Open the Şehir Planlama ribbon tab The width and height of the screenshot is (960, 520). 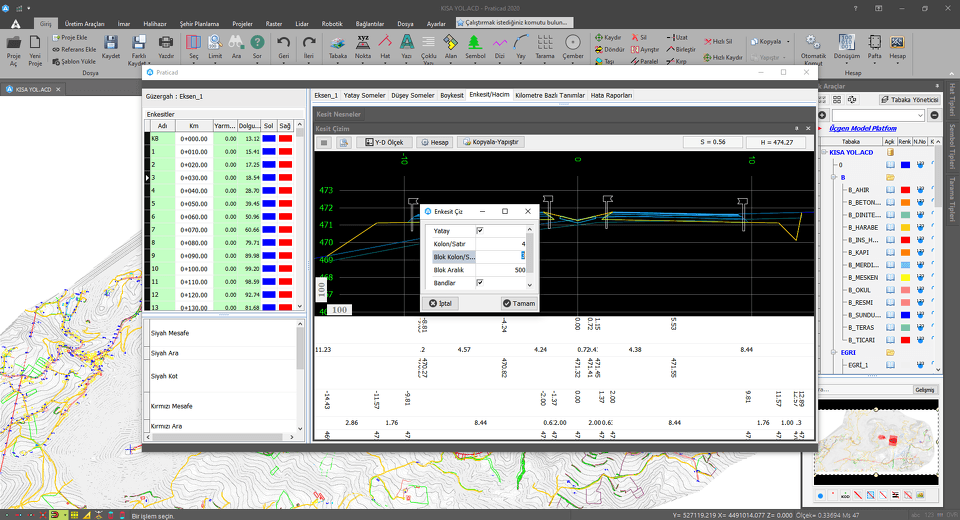[200, 22]
